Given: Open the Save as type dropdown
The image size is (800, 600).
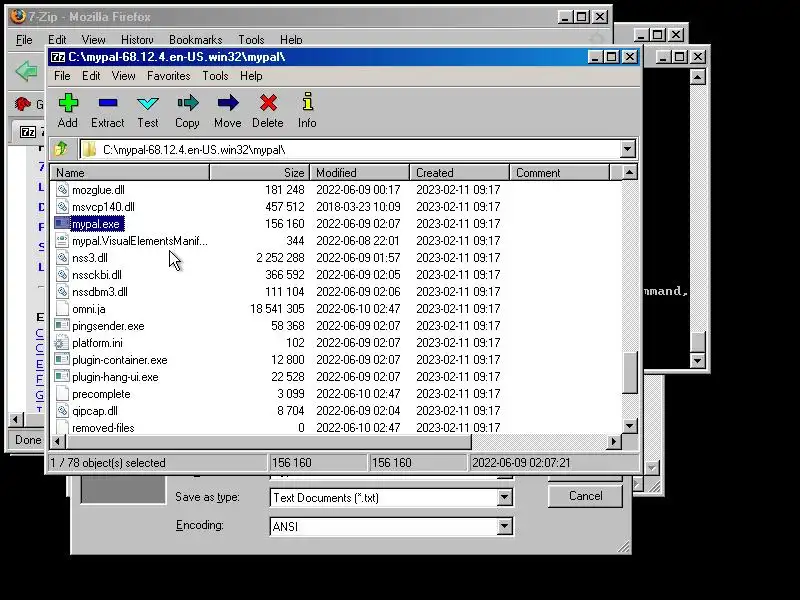Looking at the screenshot, I should click(504, 497).
